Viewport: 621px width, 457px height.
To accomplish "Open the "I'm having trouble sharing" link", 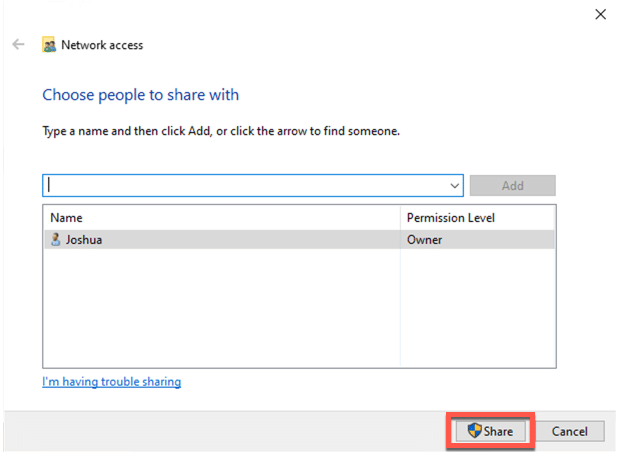I will click(111, 382).
